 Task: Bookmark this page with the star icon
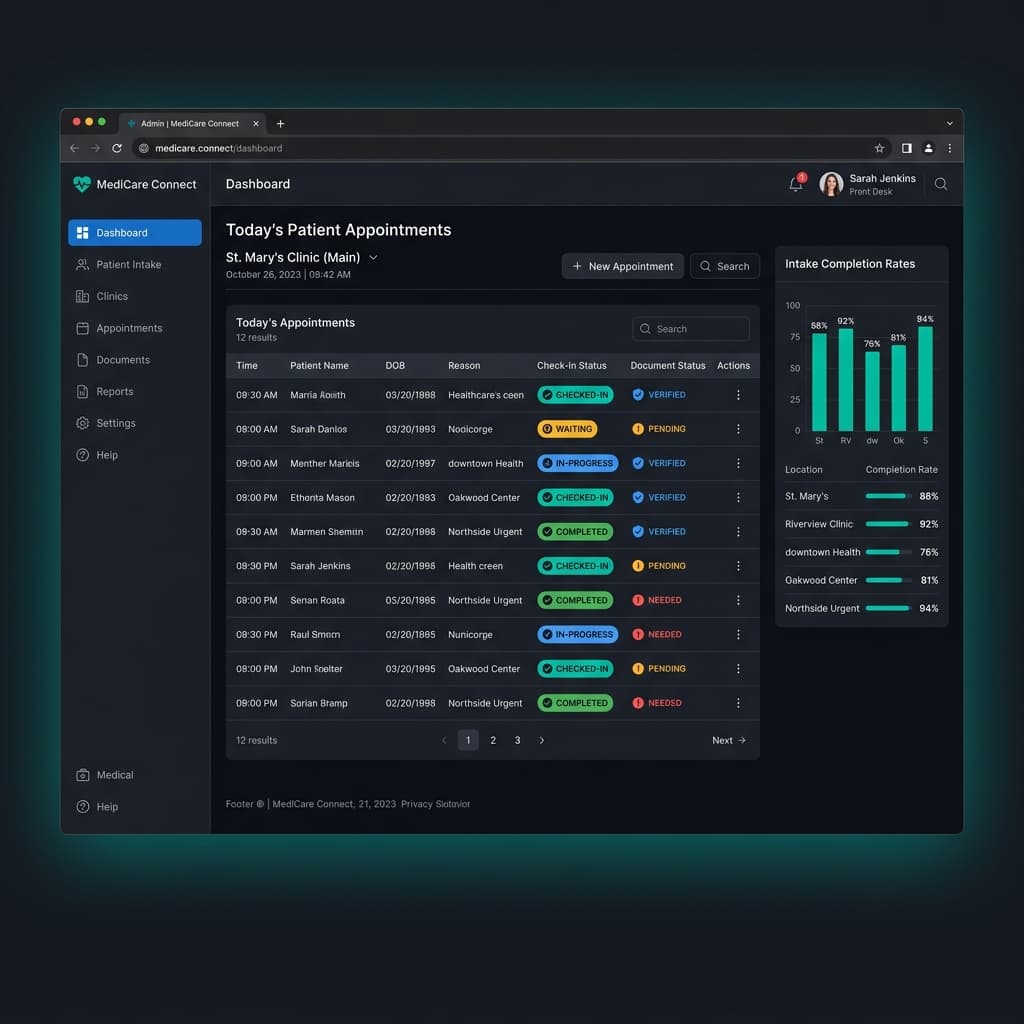[879, 148]
